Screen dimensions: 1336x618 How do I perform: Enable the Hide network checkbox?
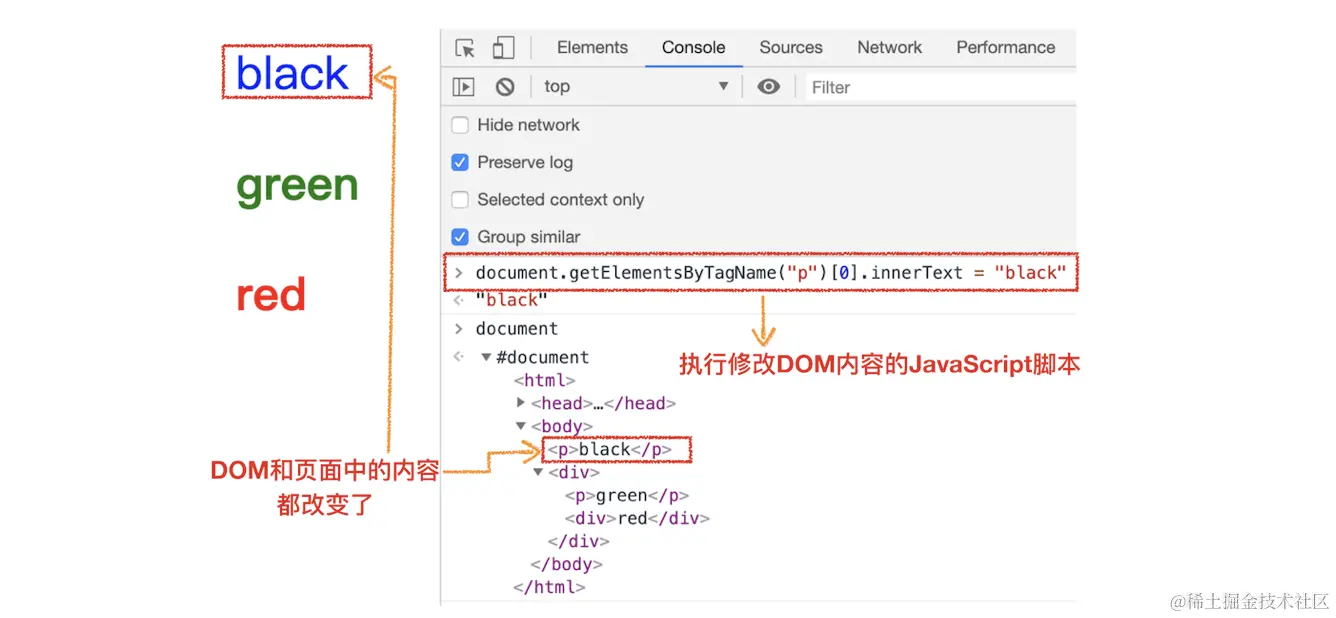click(x=460, y=125)
